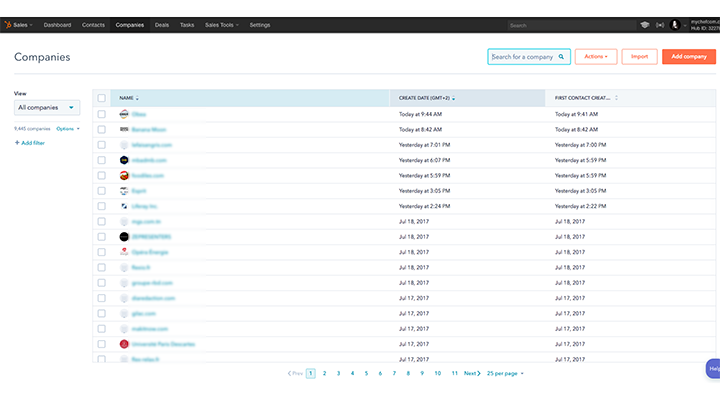Go to the Next page link

(x=472, y=373)
